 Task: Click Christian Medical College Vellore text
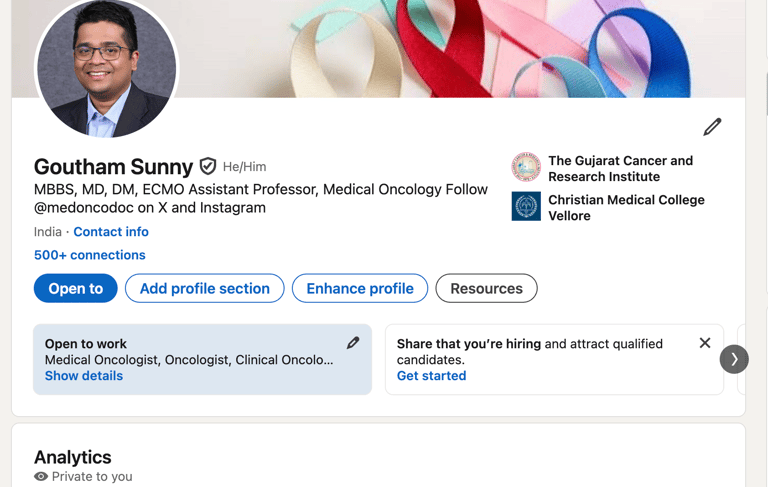click(x=626, y=208)
